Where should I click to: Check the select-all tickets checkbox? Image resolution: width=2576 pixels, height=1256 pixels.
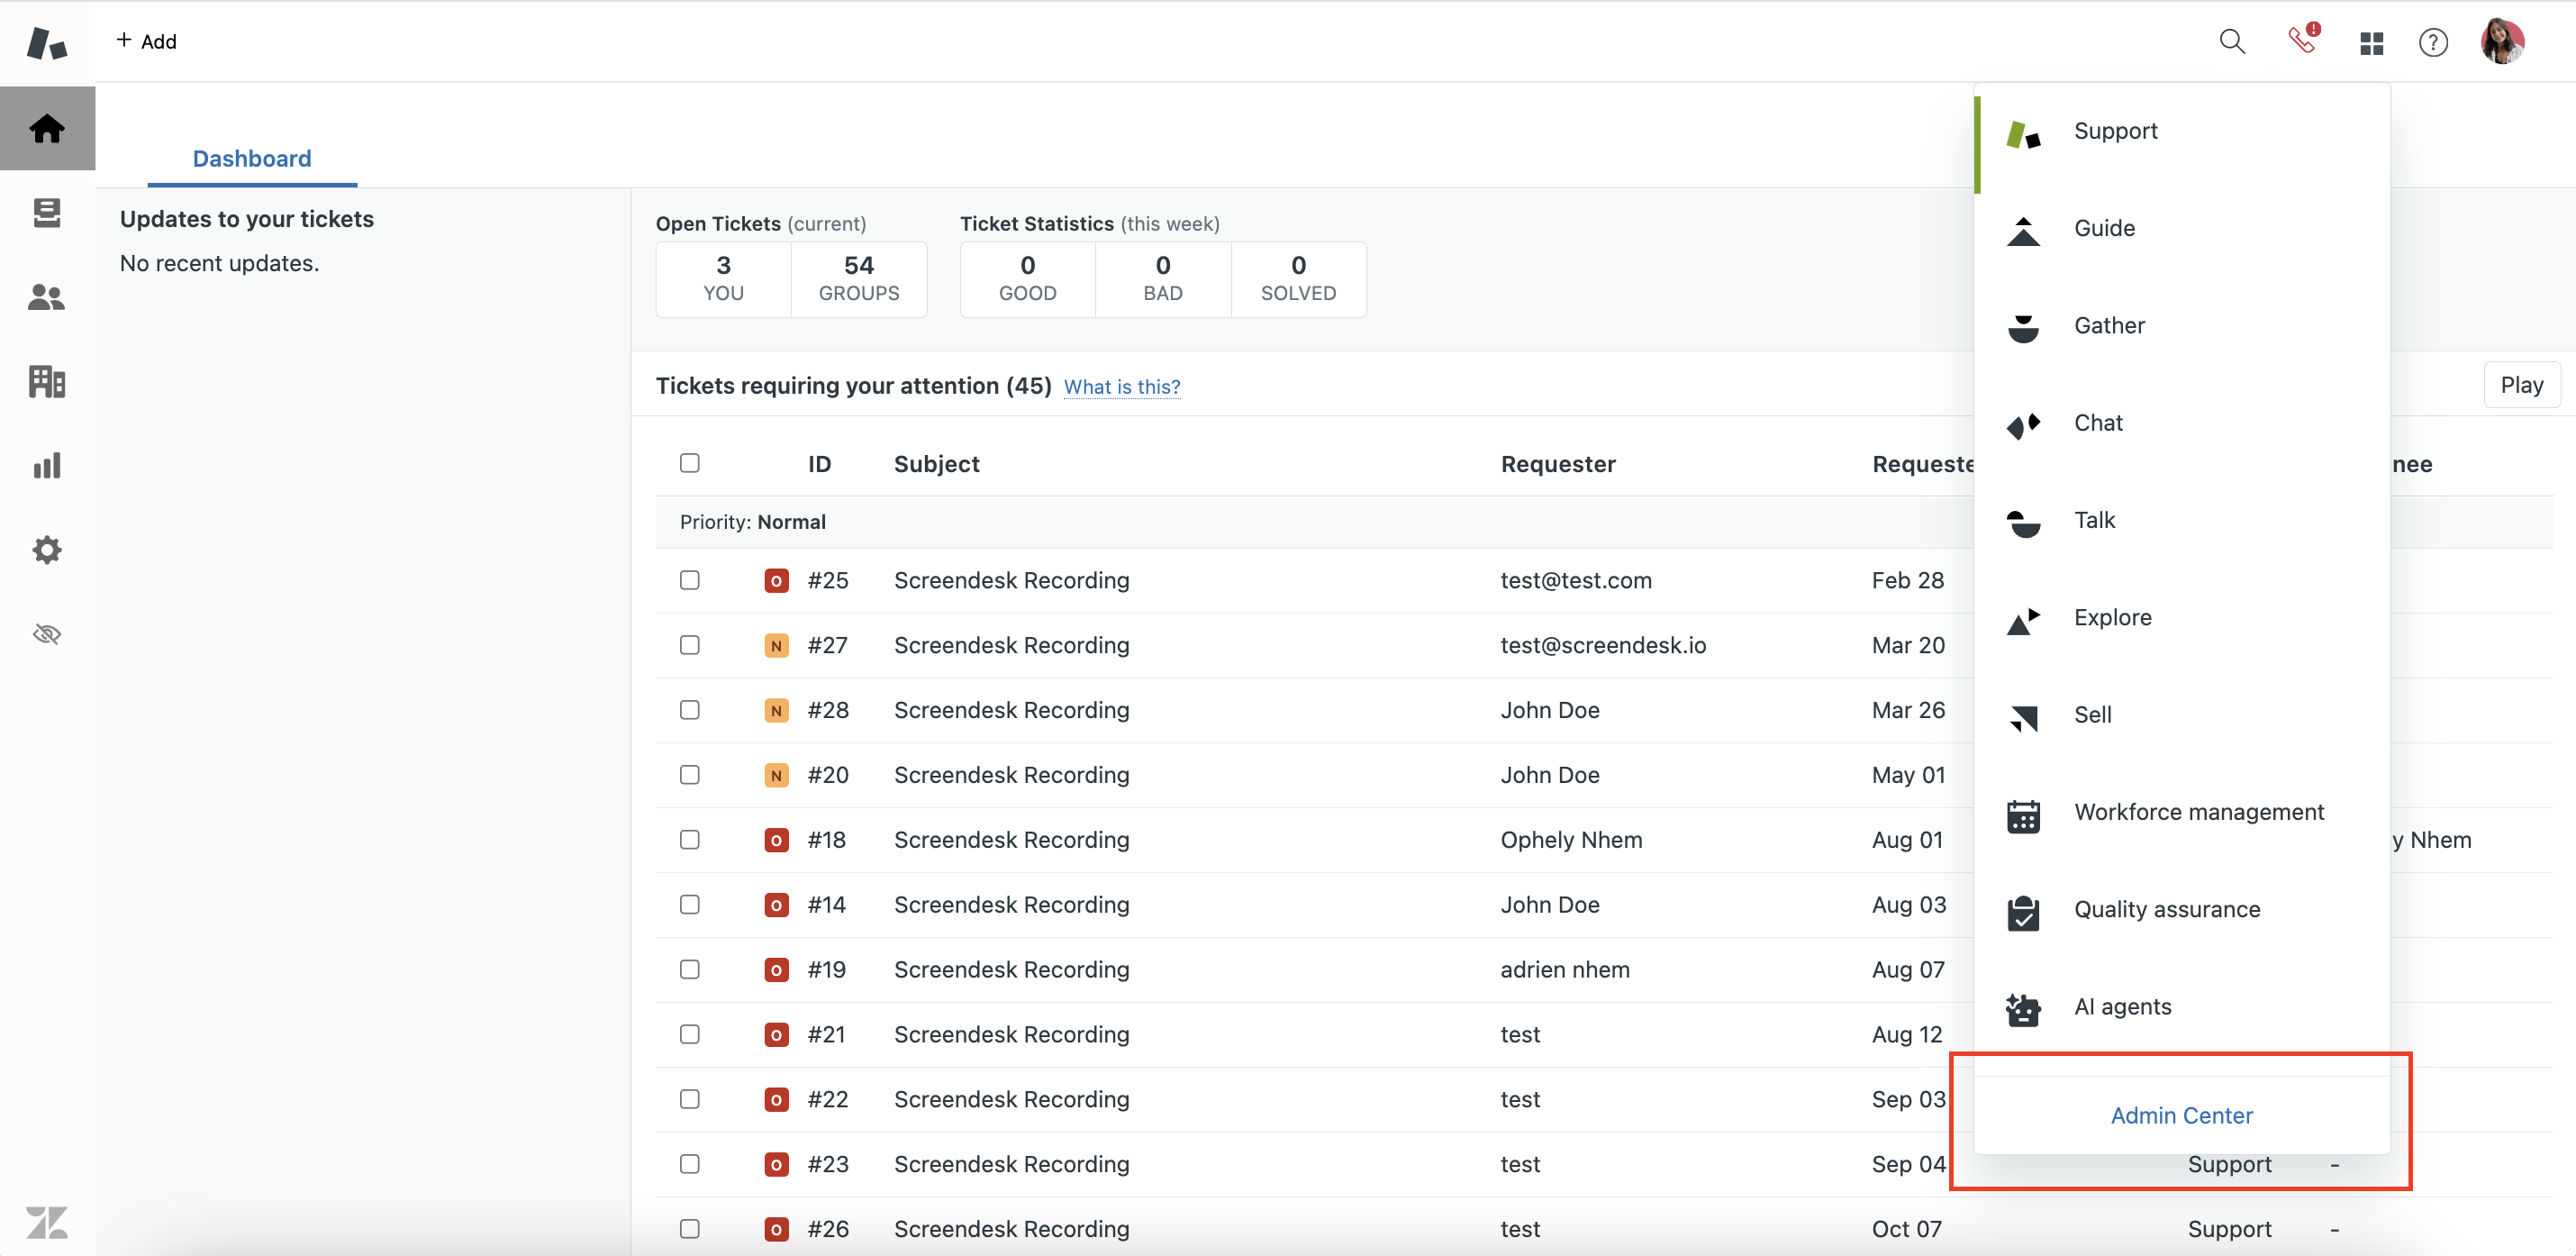689,463
